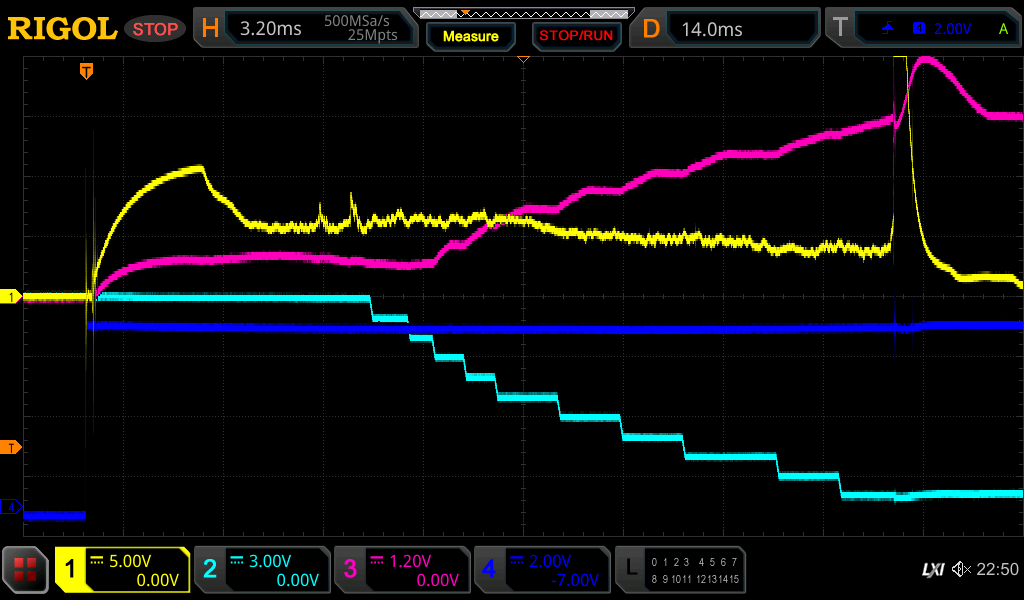
Task: Select the orange trigger level marker on left edge
Action: (11, 447)
